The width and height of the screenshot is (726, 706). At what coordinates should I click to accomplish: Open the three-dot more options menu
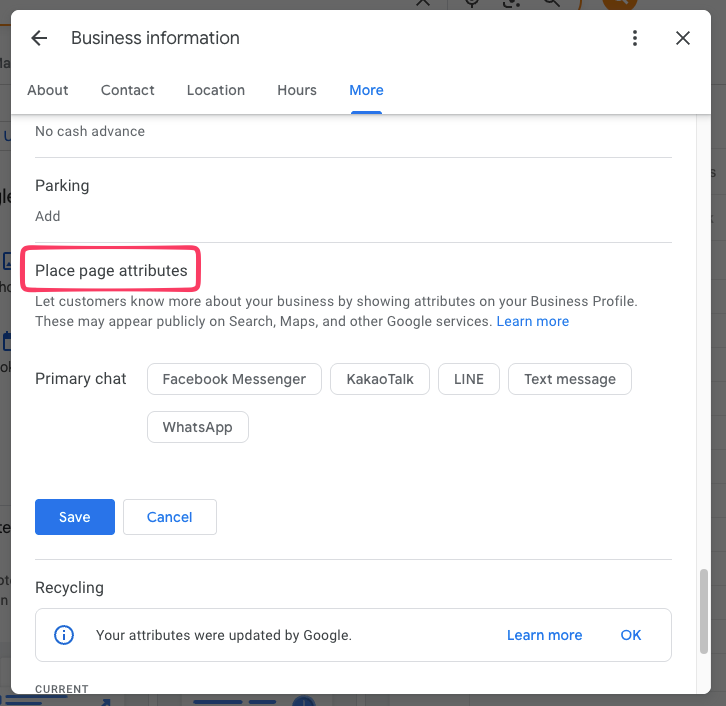[x=635, y=38]
